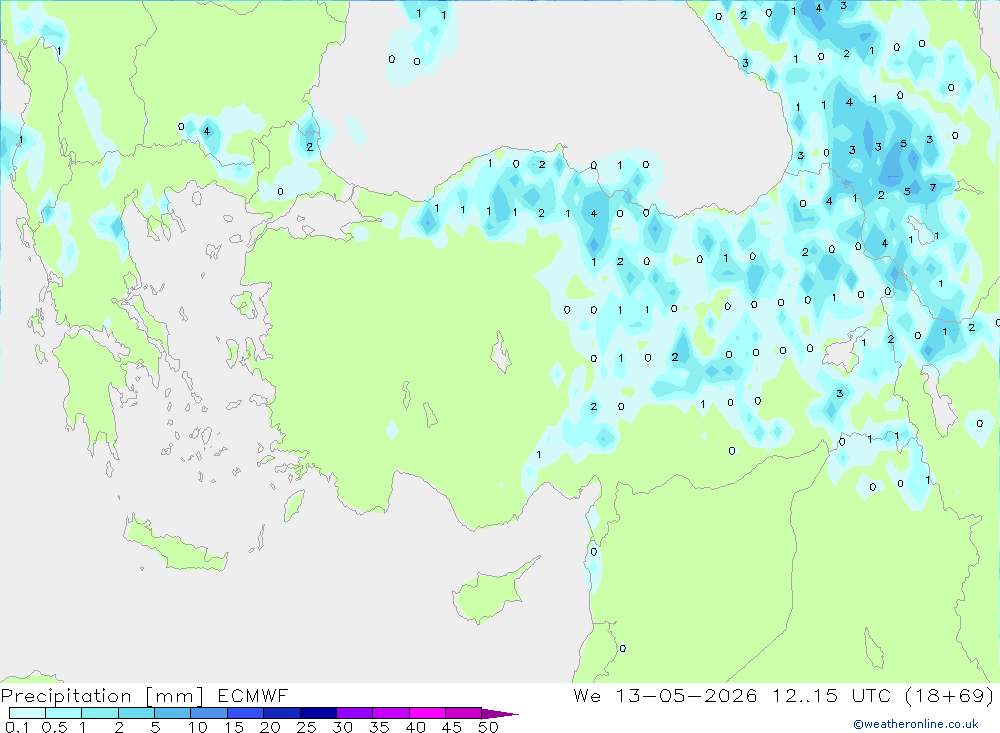
Task: Select the 45–50 mm legend color swatch
Action: pyautogui.click(x=463, y=713)
